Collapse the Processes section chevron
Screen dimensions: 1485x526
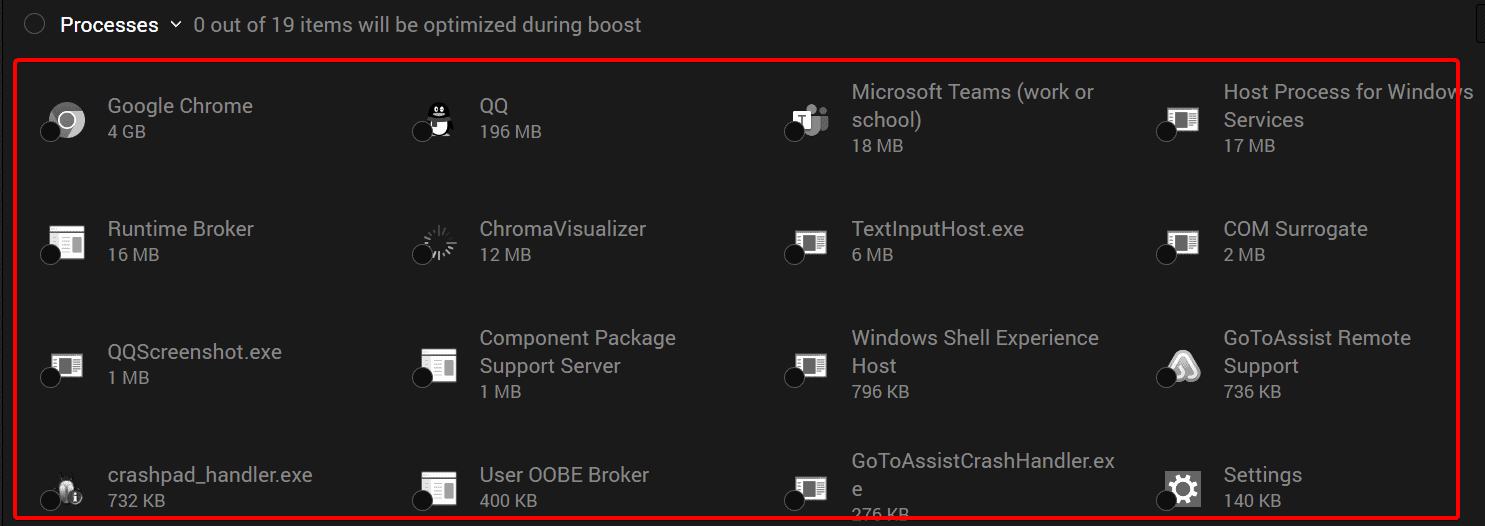click(x=176, y=24)
